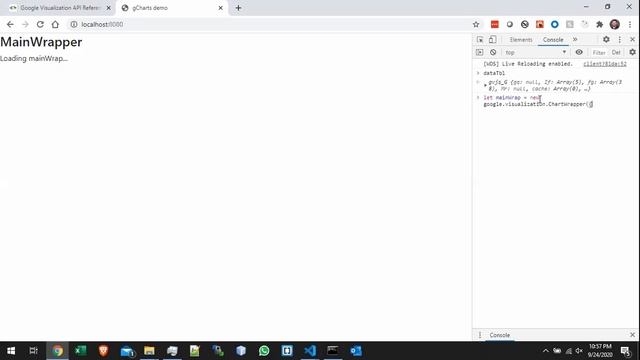Show more DevTools tabs via double chevron

(x=575, y=40)
